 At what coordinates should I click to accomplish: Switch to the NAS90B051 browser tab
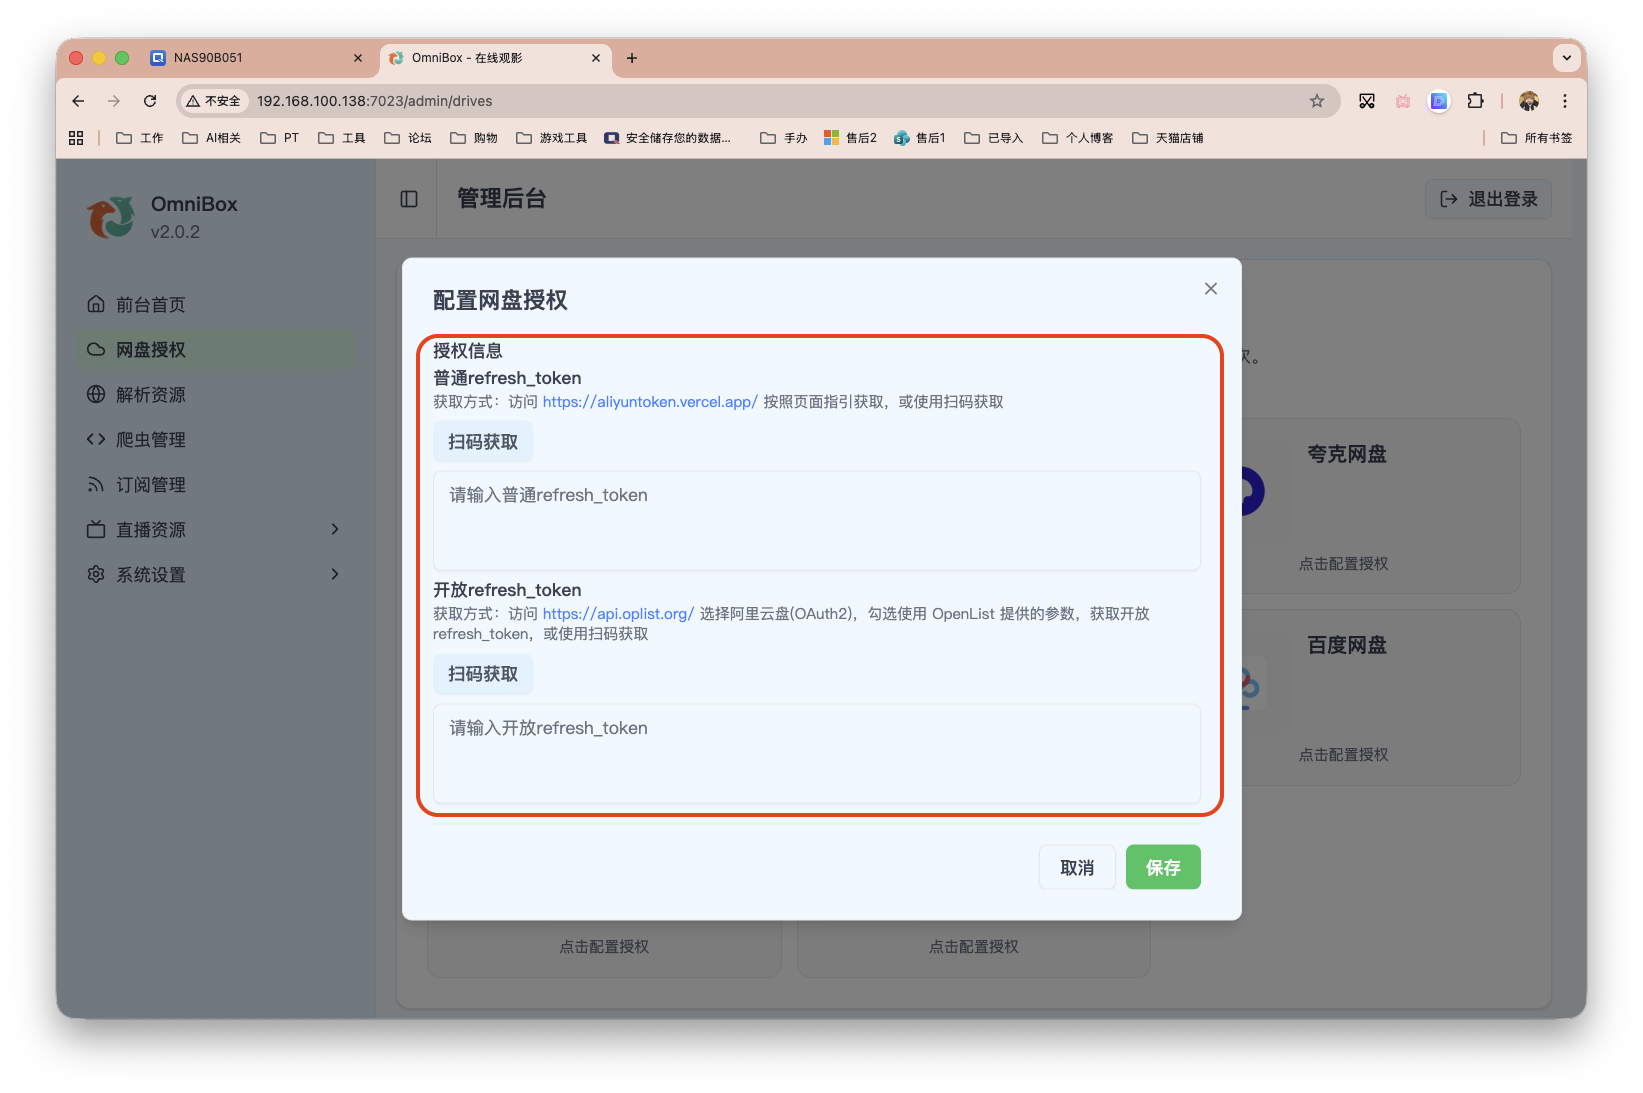(240, 58)
